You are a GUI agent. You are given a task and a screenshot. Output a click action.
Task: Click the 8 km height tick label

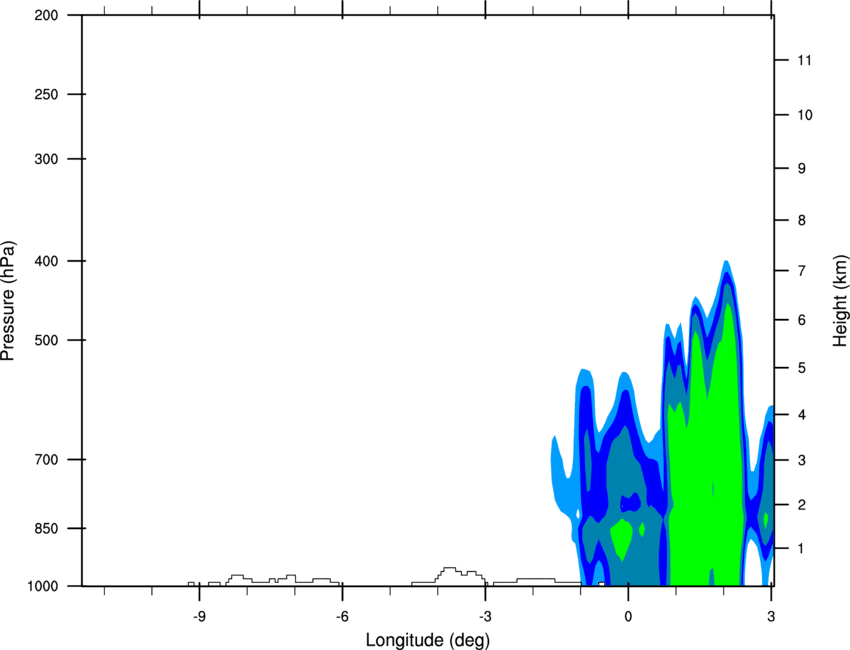click(802, 220)
